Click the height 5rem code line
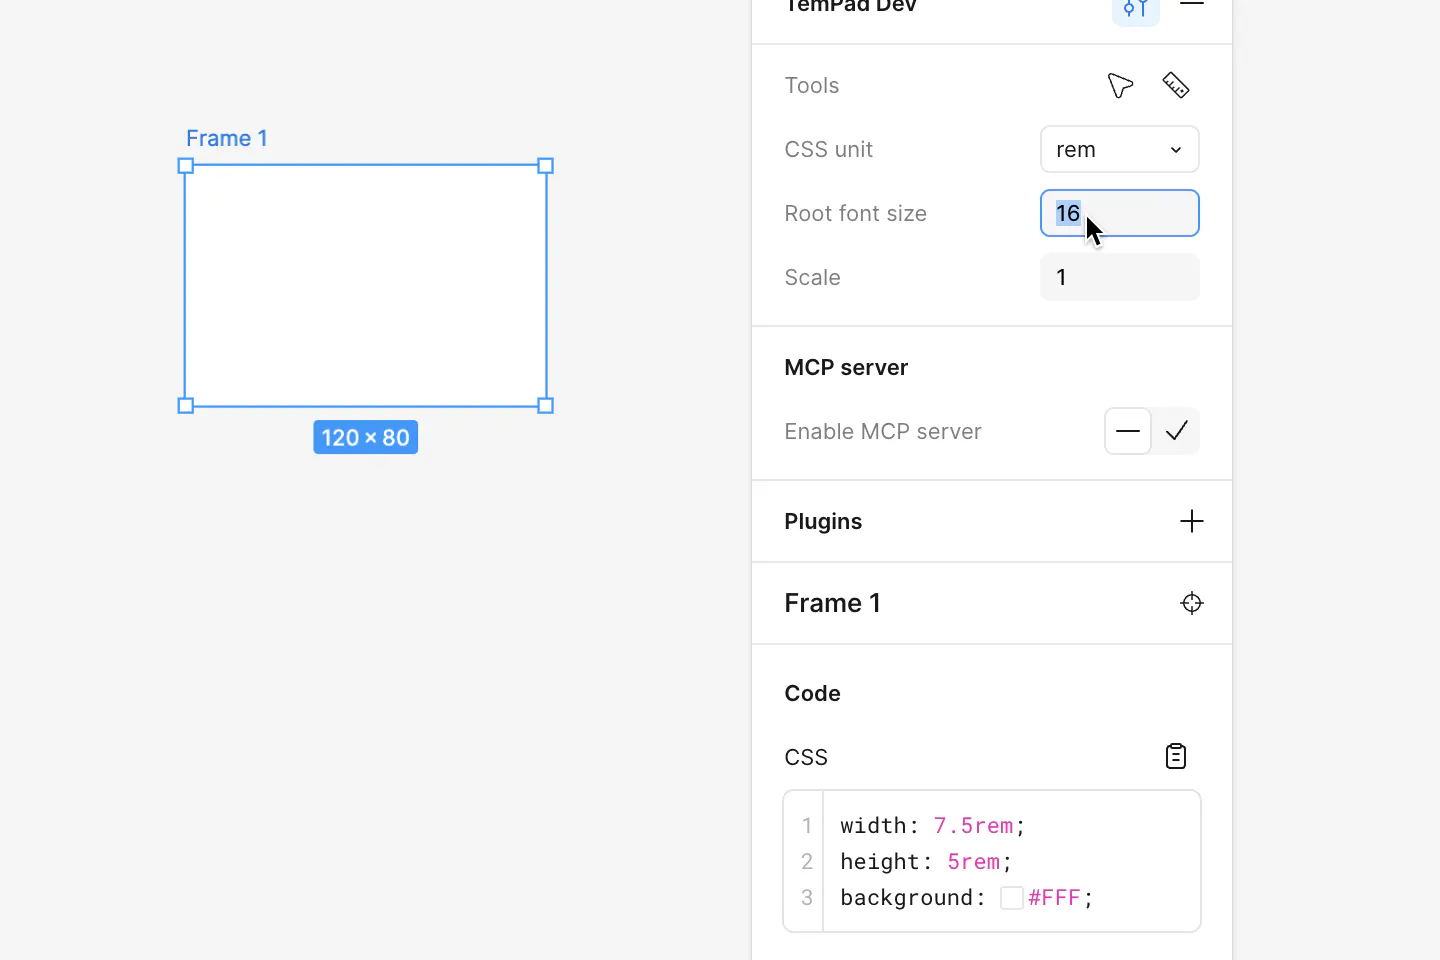This screenshot has height=960, width=1440. pos(926,861)
